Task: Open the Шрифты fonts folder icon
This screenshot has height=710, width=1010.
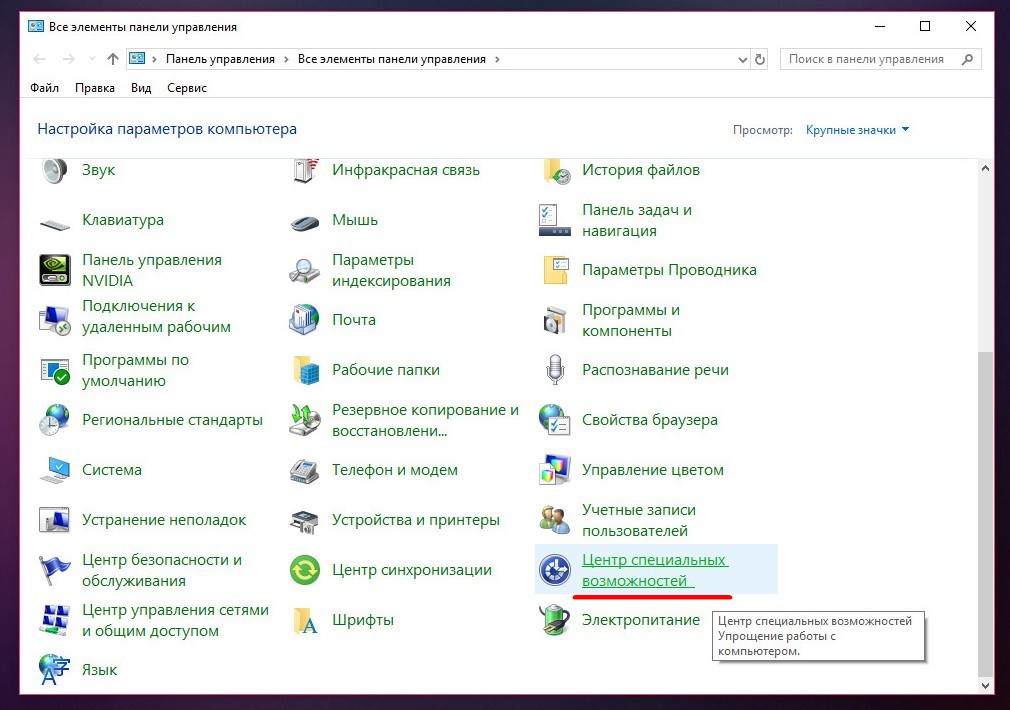Action: pos(304,620)
